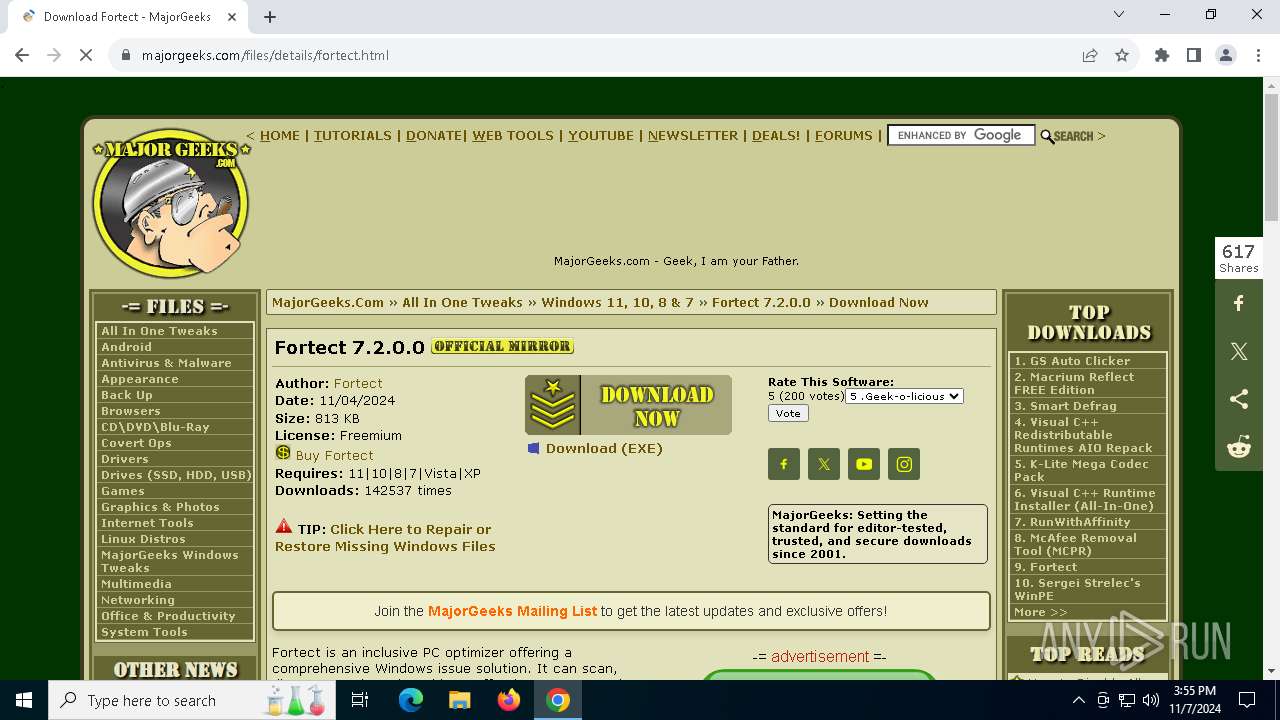Screen dimensions: 1280x720
Task: Launch Microsoft Edge from taskbar
Action: point(411,700)
